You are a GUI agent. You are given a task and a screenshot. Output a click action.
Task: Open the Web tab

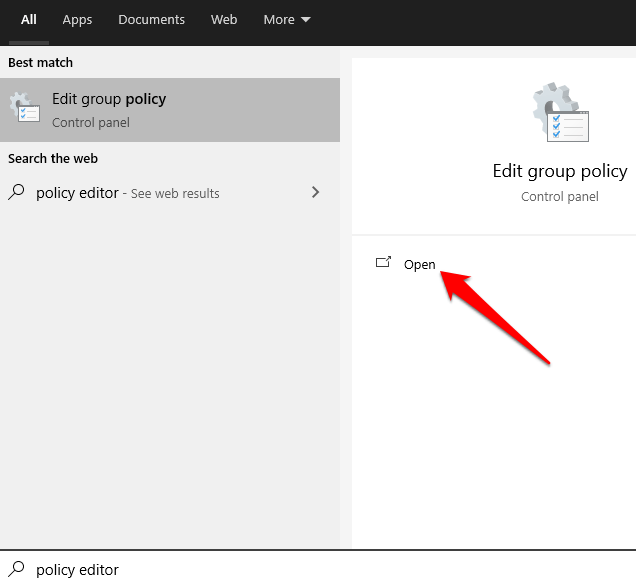(224, 20)
